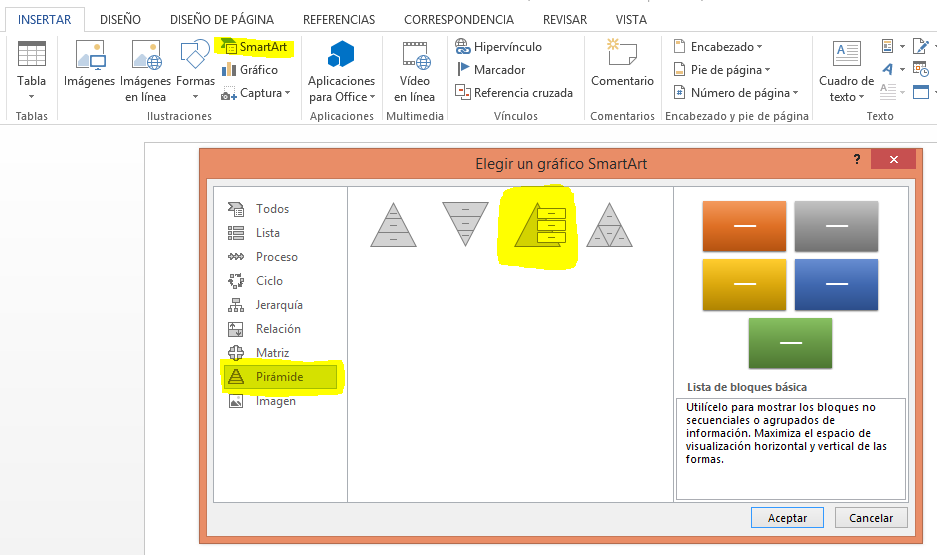This screenshot has height=555, width=937.
Task: Go to the REFERENCIAS tab
Action: 339,20
